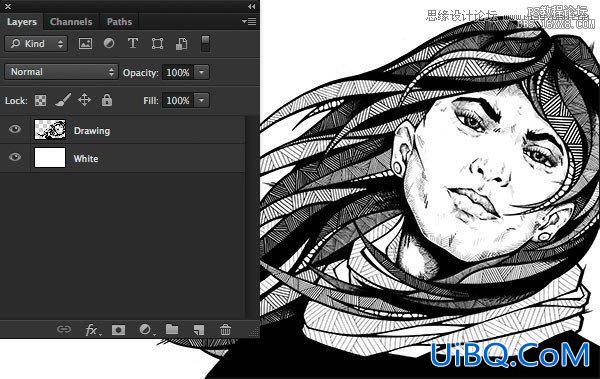
Task: Open the Fill slider dropdown arrow
Action: click(202, 101)
